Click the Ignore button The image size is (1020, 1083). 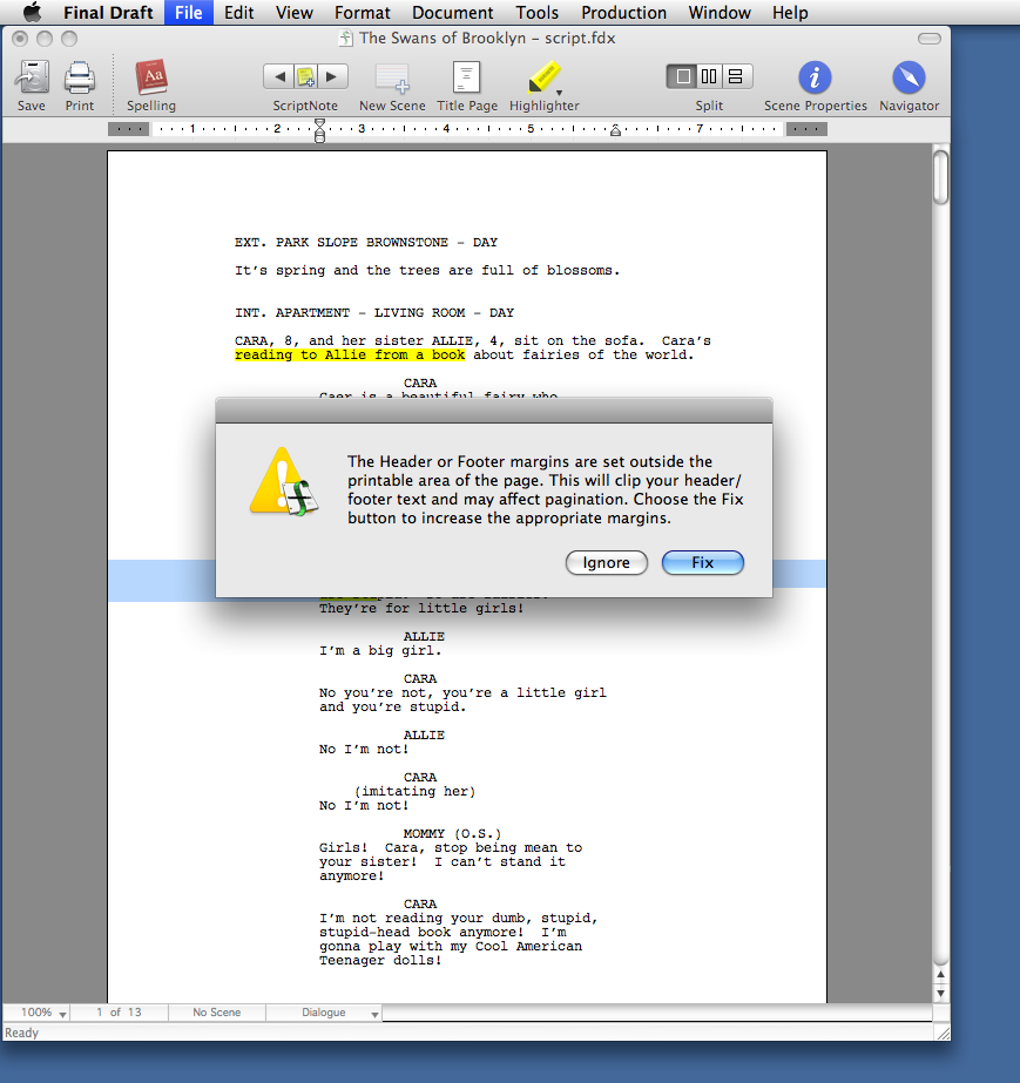click(x=606, y=562)
